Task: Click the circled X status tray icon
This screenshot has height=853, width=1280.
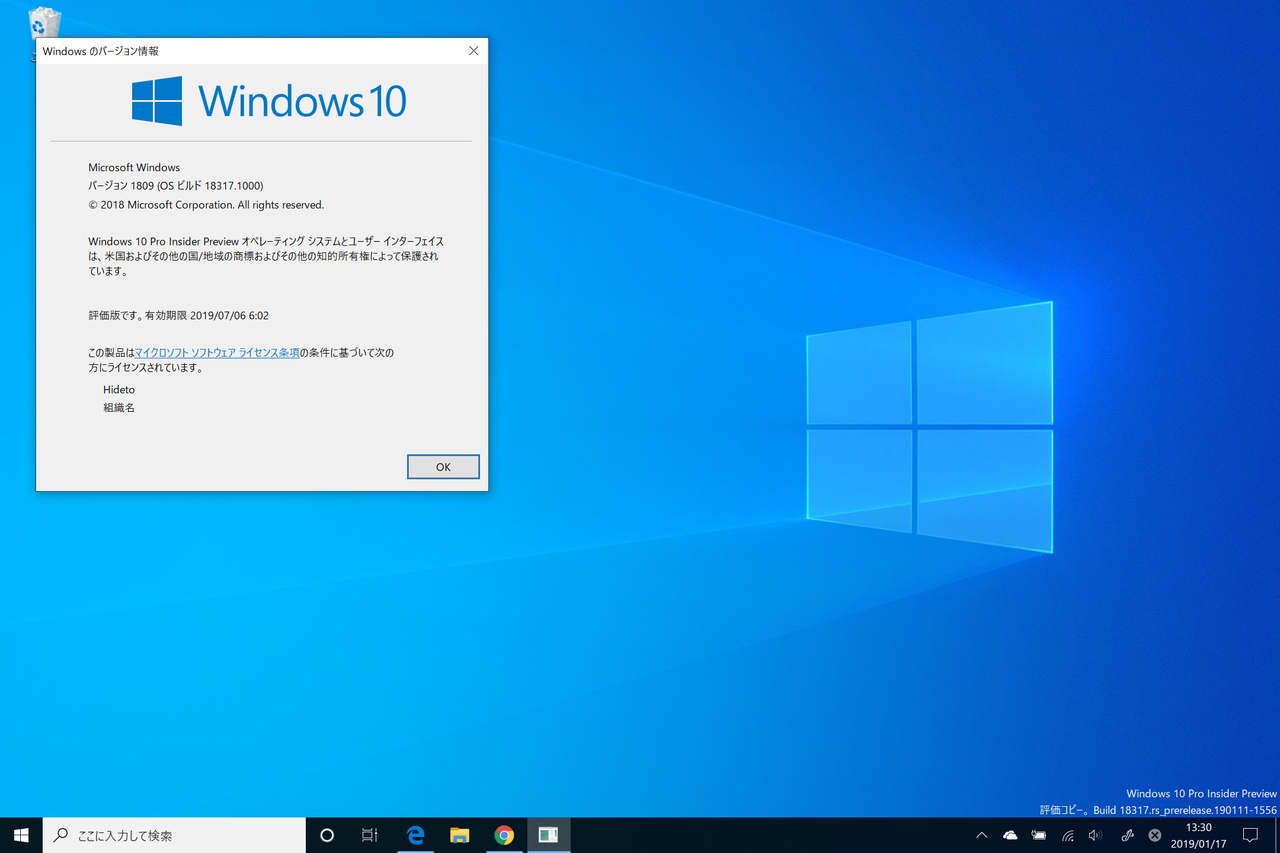Action: 1151,835
